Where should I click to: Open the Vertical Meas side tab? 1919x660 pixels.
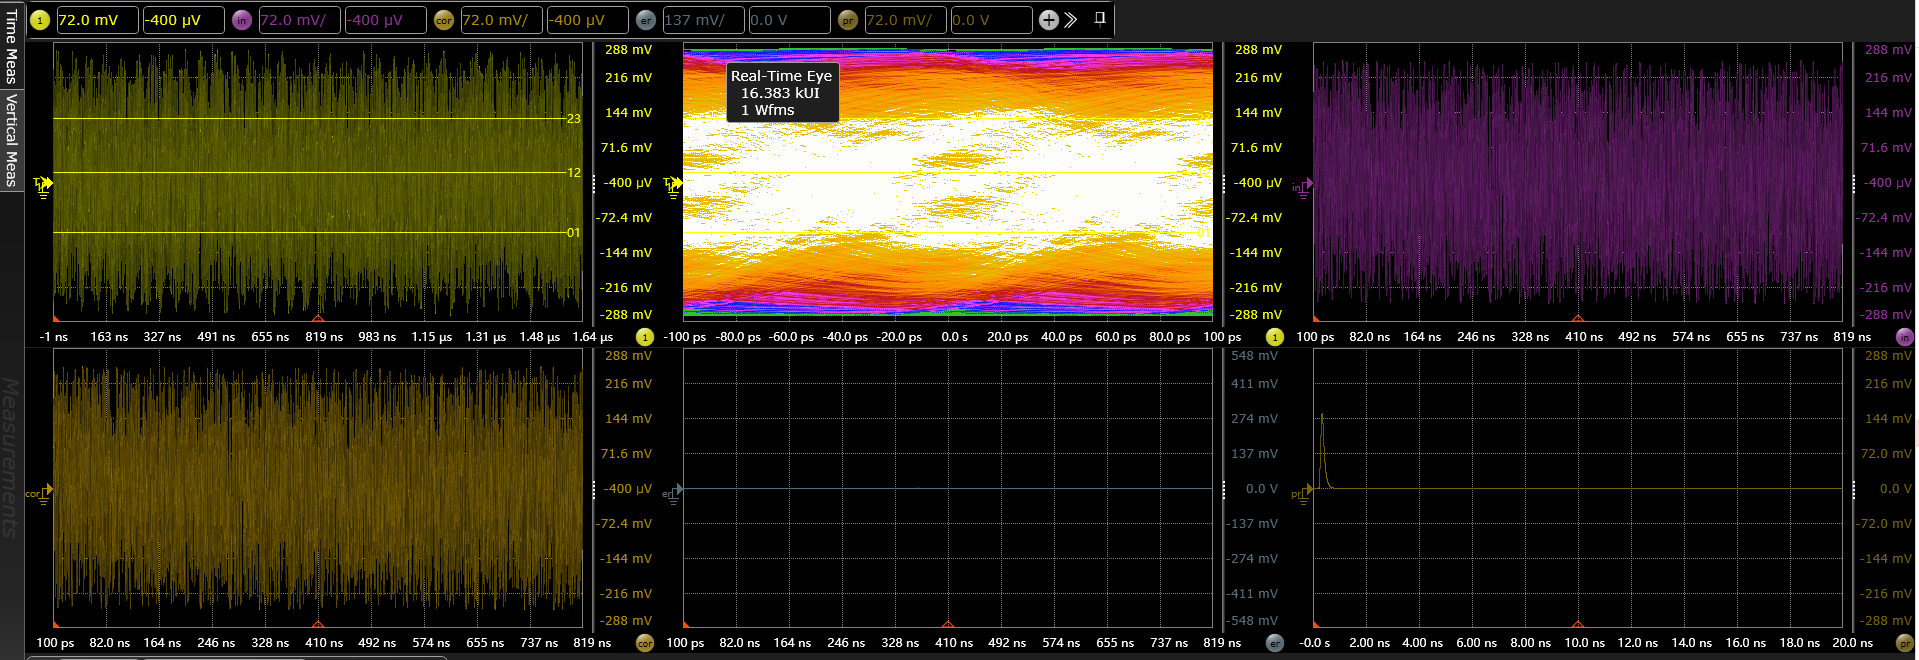coord(11,140)
